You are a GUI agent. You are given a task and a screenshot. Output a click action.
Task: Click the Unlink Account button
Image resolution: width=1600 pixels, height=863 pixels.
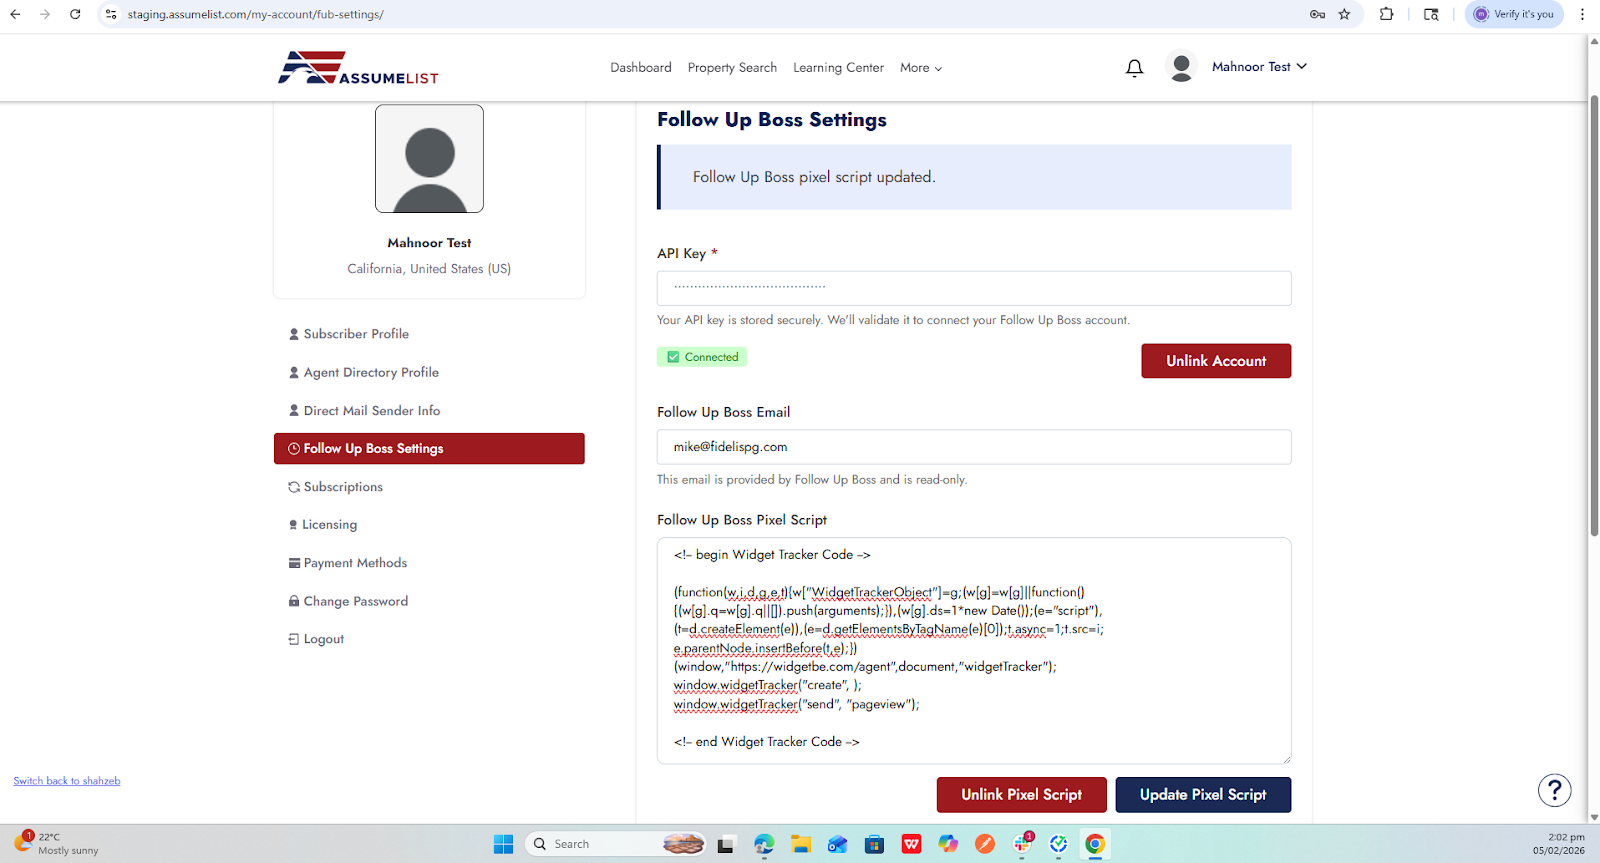pyautogui.click(x=1216, y=361)
